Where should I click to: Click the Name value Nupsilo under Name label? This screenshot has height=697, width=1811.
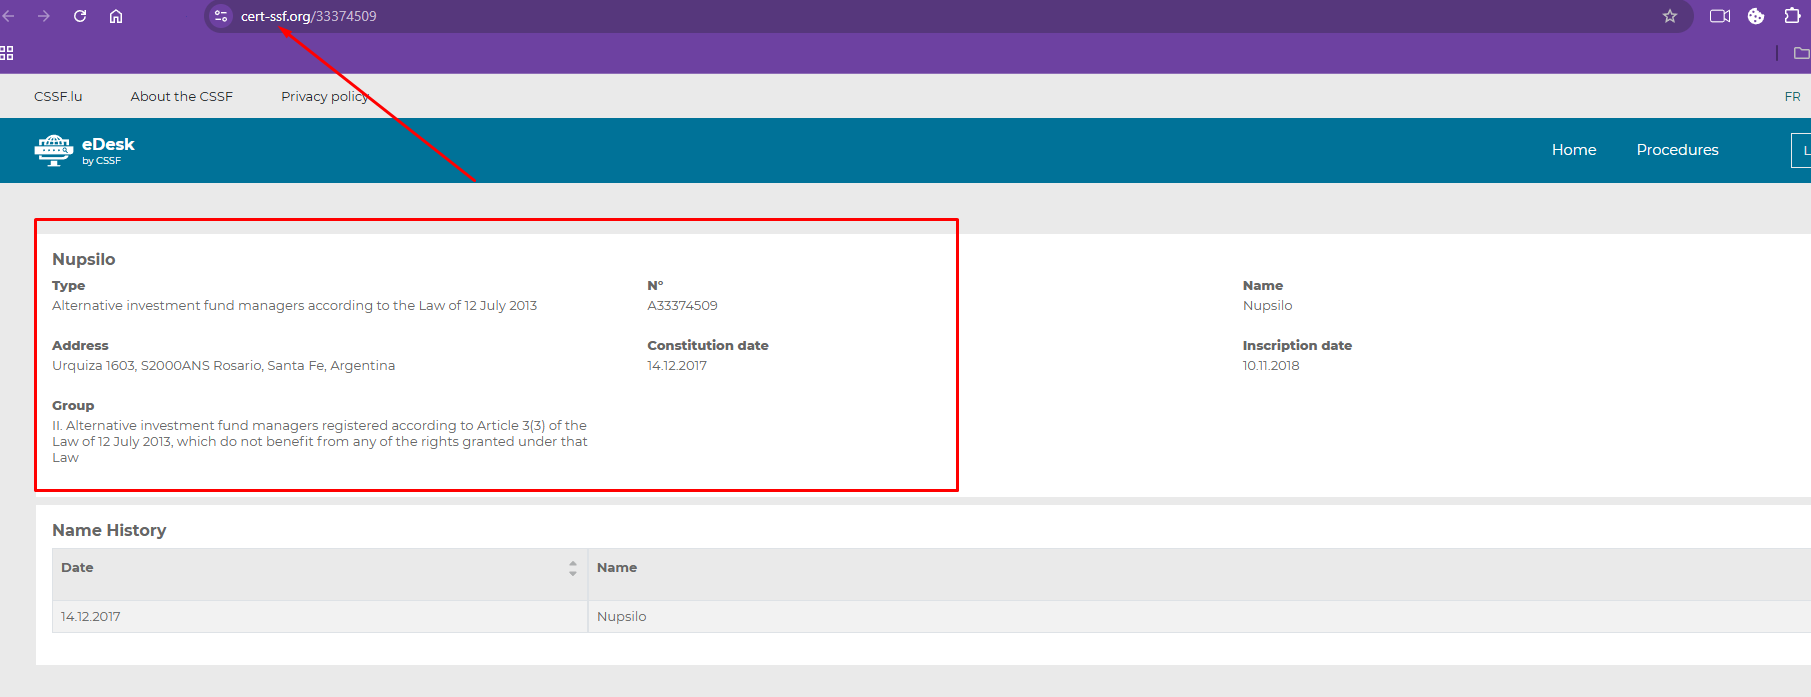tap(1267, 306)
